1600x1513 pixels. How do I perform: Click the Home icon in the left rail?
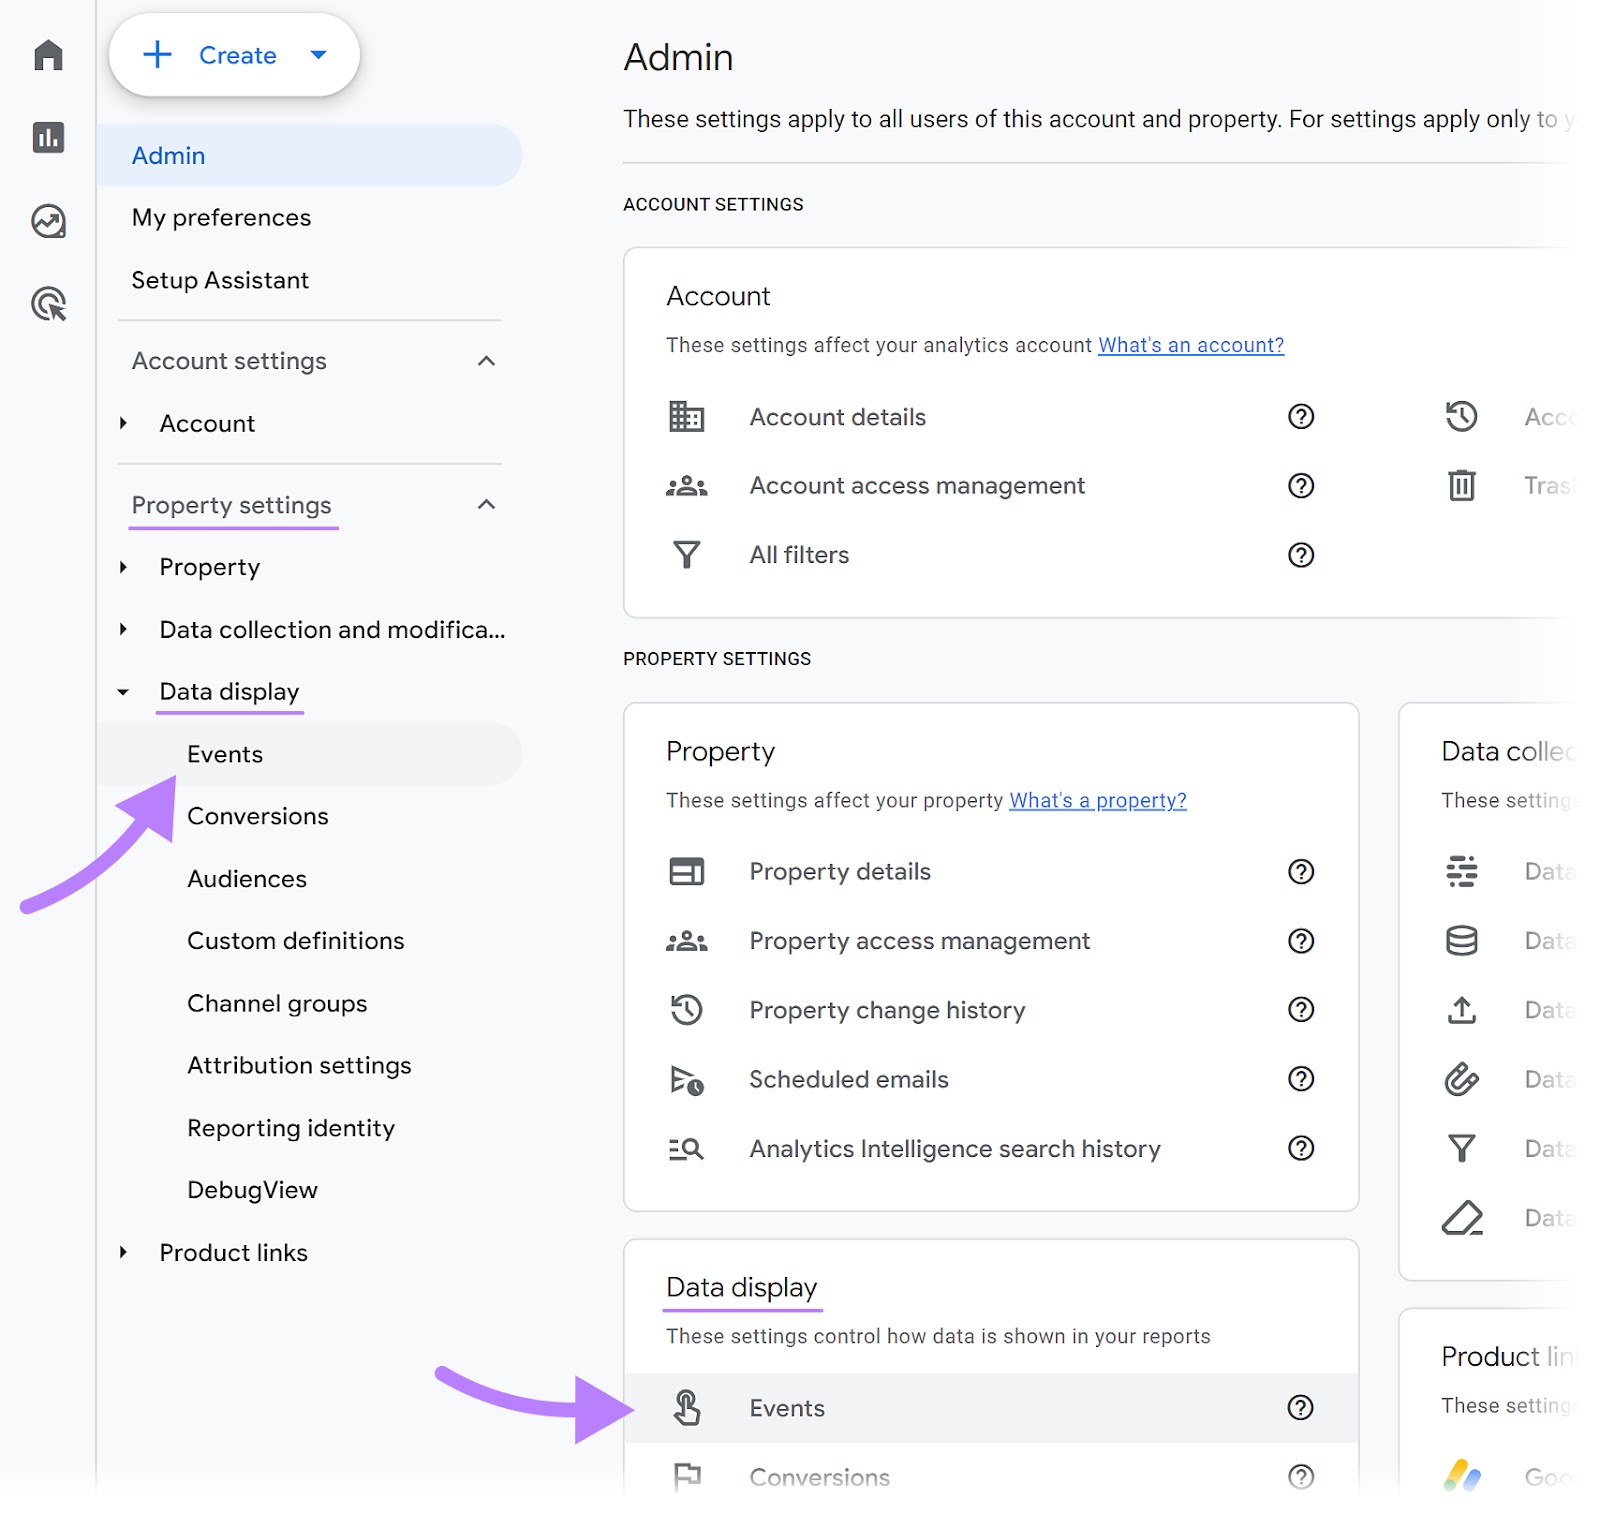point(48,56)
